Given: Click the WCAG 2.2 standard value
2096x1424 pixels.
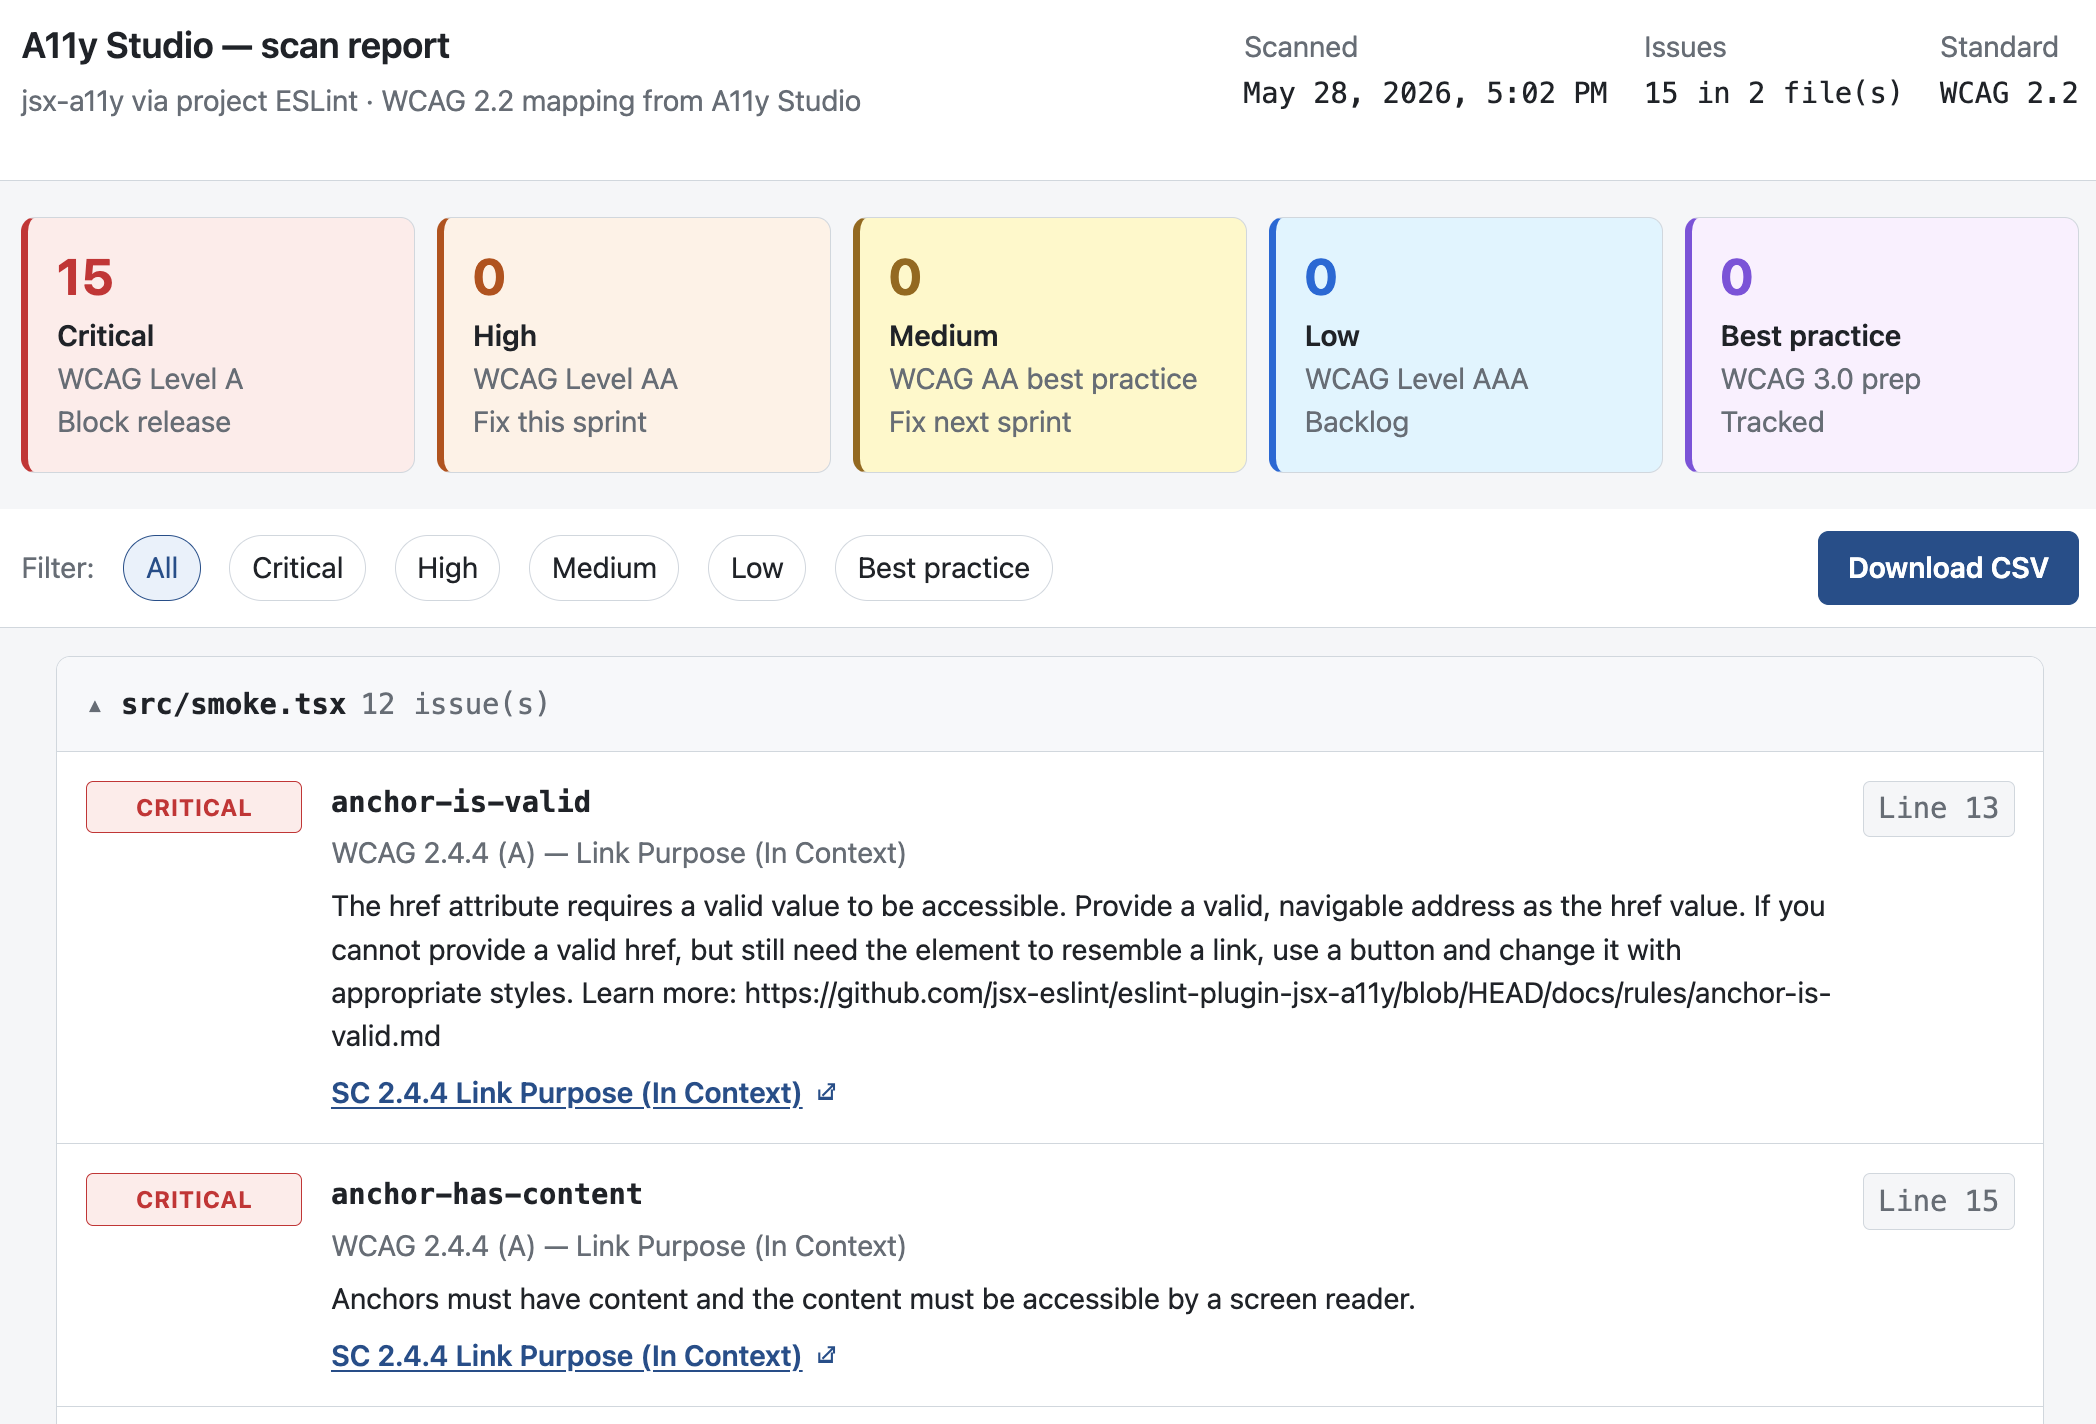Looking at the screenshot, I should point(2009,93).
